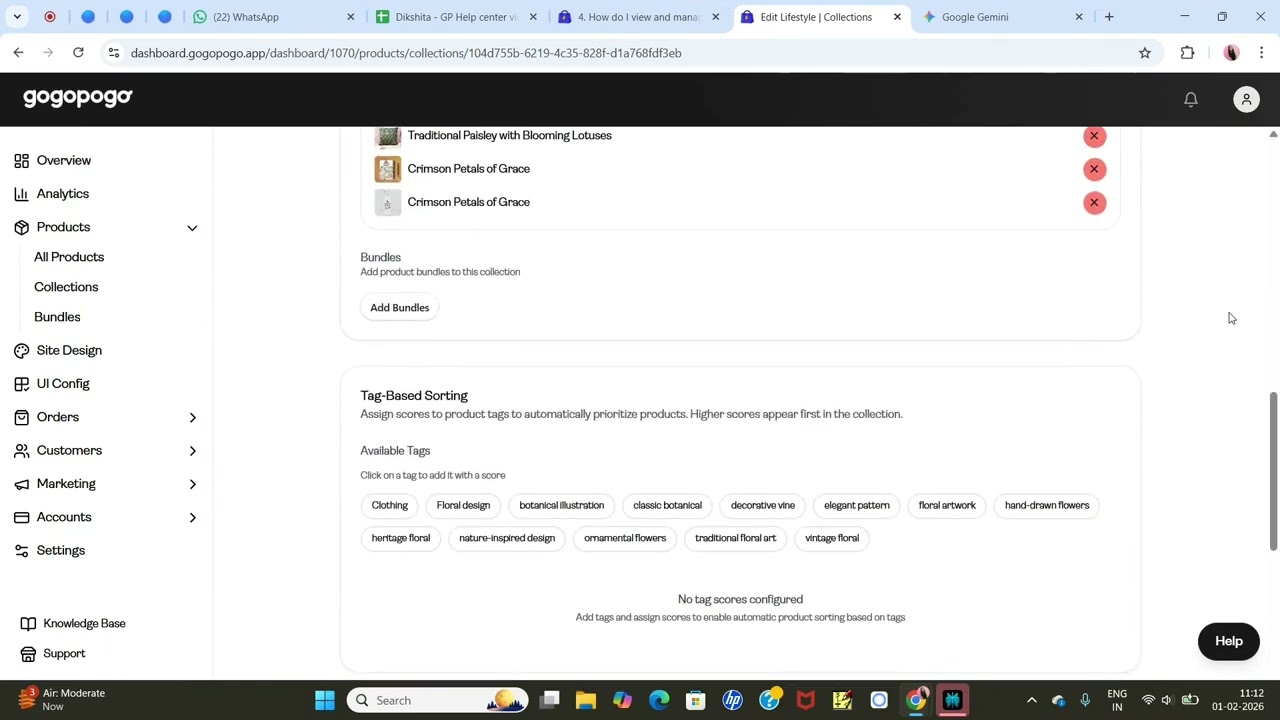1280x720 pixels.
Task: Expand the Orders sidebar section
Action: point(192,417)
